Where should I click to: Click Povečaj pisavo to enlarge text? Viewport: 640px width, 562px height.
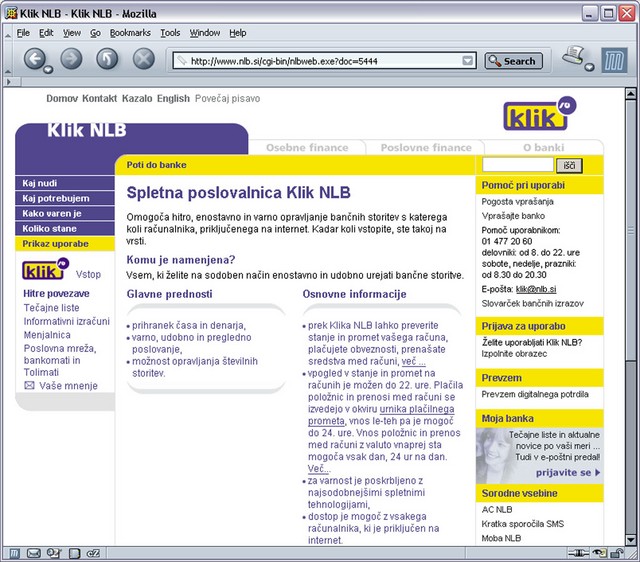(x=227, y=98)
